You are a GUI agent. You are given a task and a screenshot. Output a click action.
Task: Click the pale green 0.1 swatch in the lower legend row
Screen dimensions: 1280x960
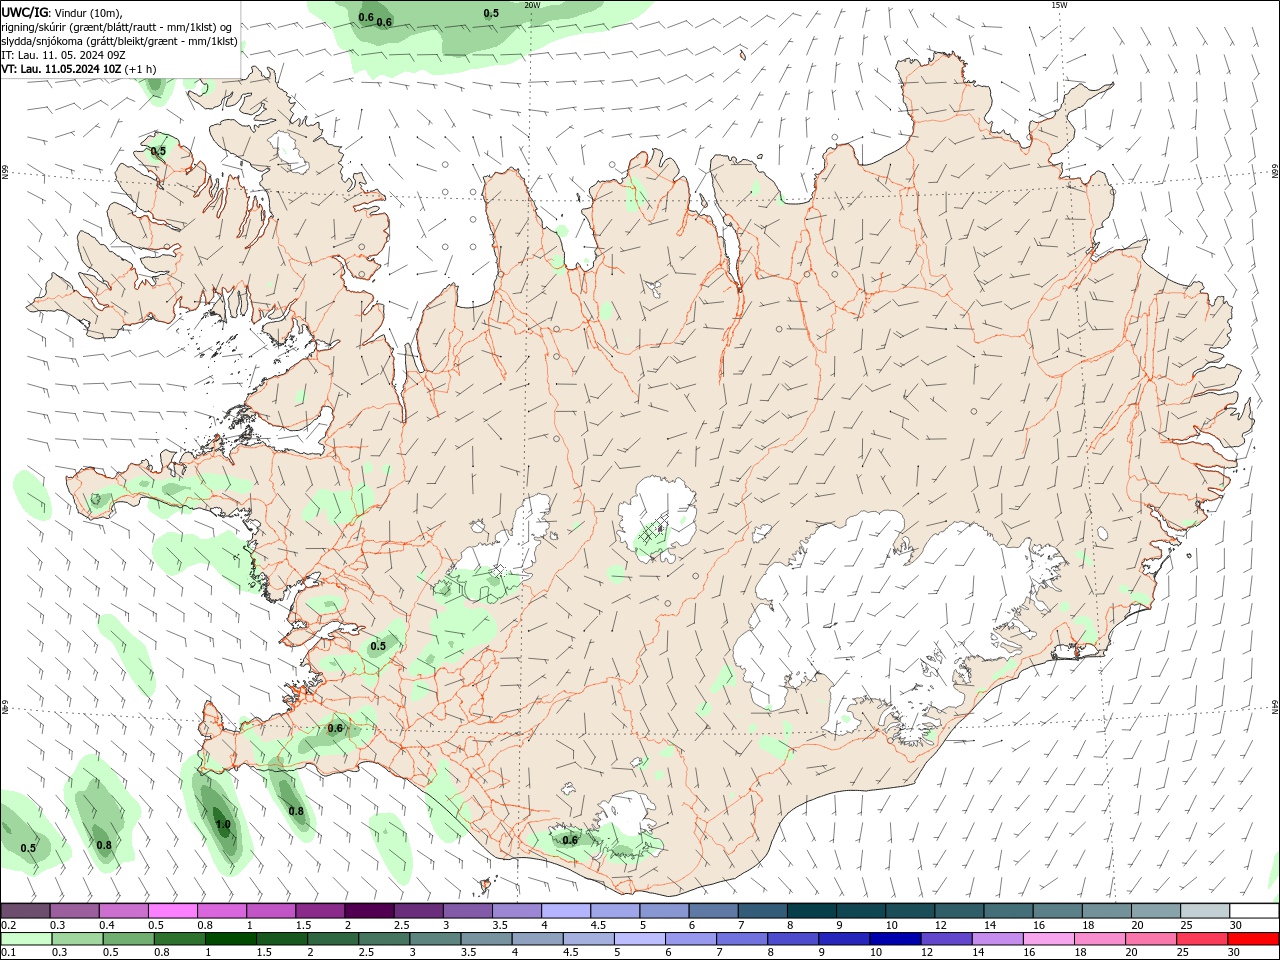coord(26,940)
